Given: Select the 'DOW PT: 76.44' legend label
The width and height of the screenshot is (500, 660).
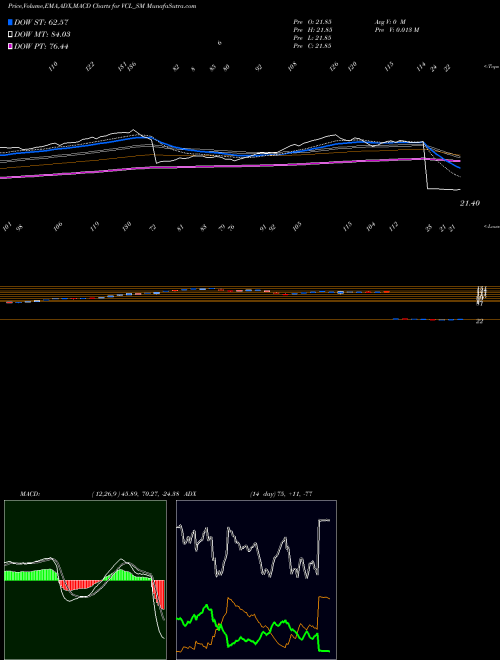Looking at the screenshot, I should (41, 46).
